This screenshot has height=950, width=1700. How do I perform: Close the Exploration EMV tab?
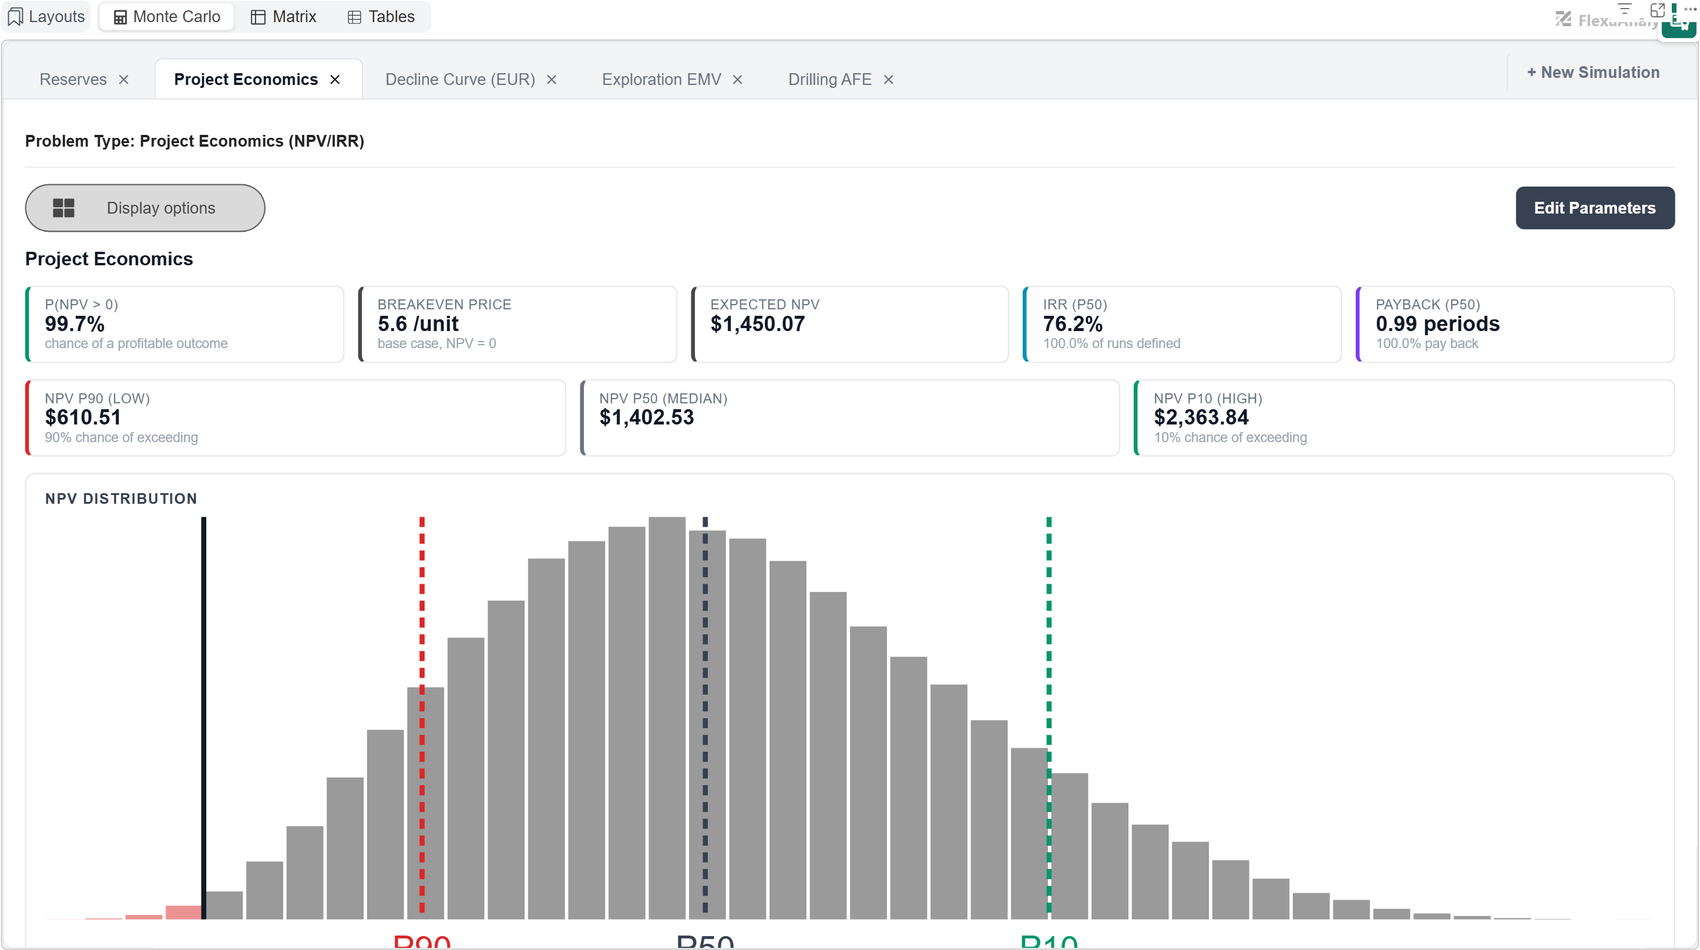[x=738, y=80]
